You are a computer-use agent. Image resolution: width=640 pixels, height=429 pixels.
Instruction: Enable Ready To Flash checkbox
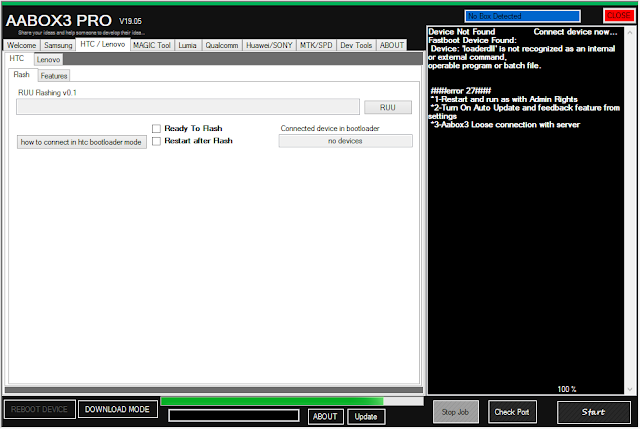(156, 129)
